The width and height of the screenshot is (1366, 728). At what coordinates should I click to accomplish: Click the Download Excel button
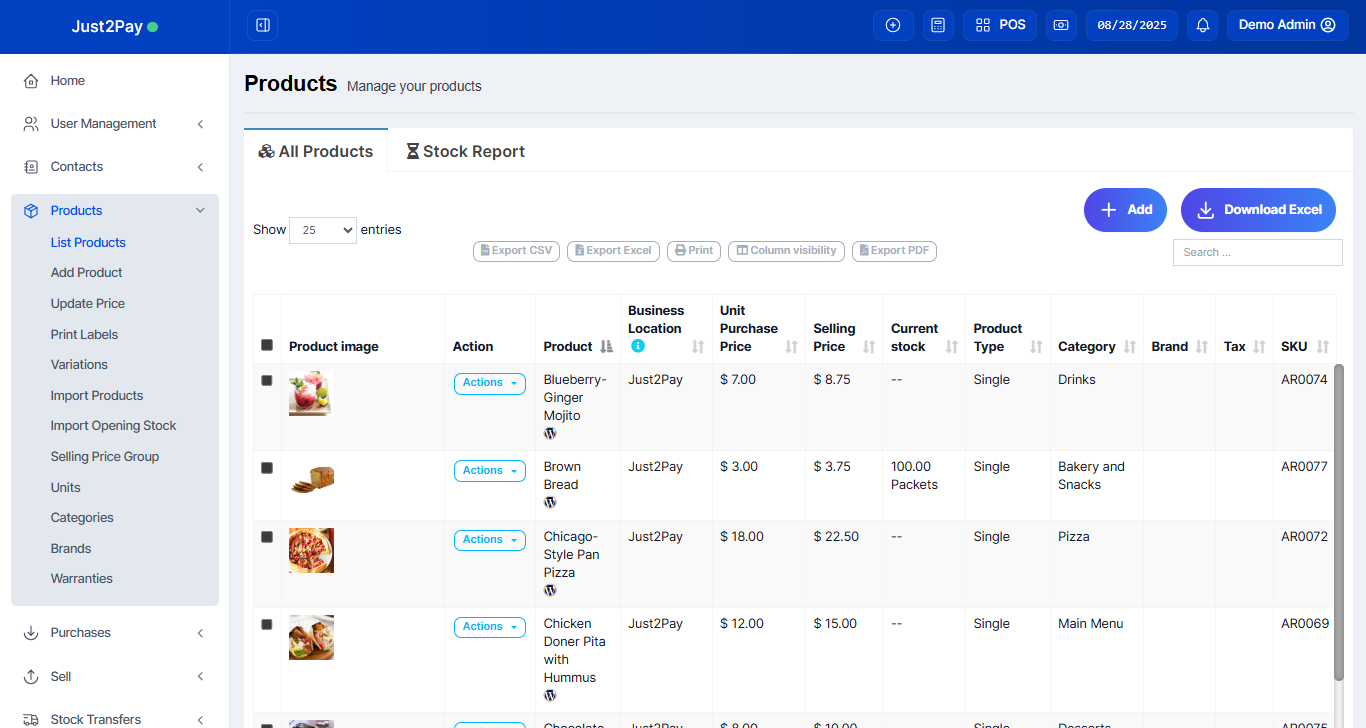(x=1257, y=210)
